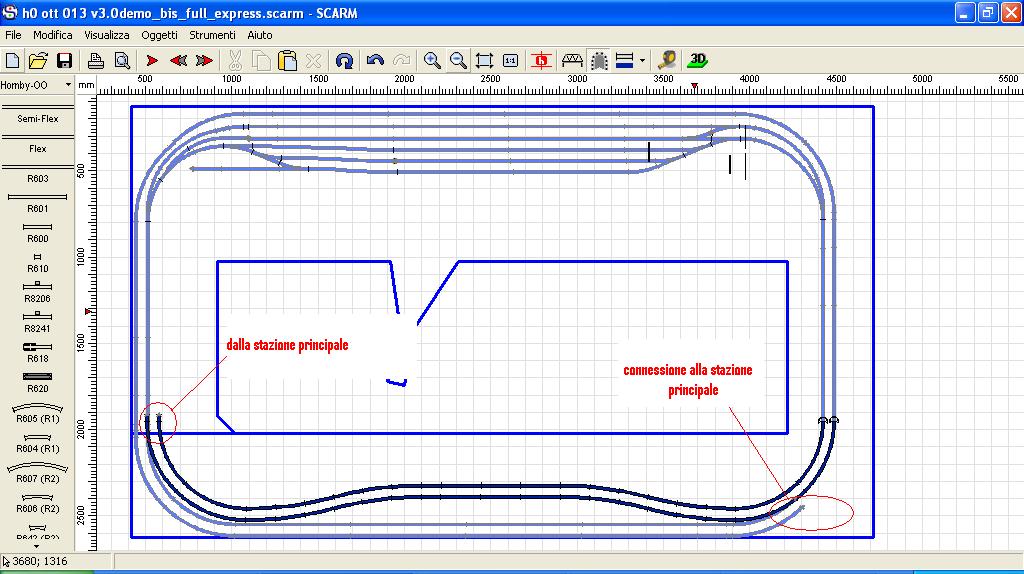Click the bridge/gradient toolbar icon
This screenshot has width=1024, height=574.
pos(572,61)
